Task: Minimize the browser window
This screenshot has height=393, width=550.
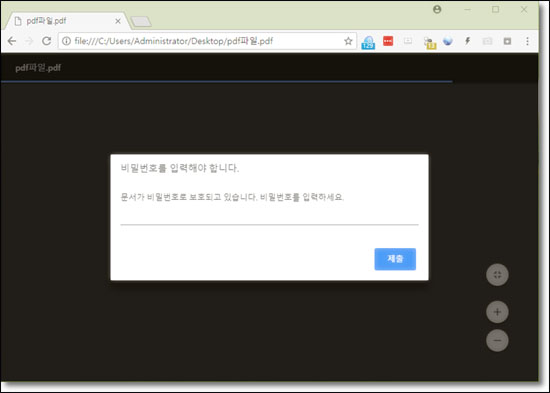Action: [x=467, y=9]
